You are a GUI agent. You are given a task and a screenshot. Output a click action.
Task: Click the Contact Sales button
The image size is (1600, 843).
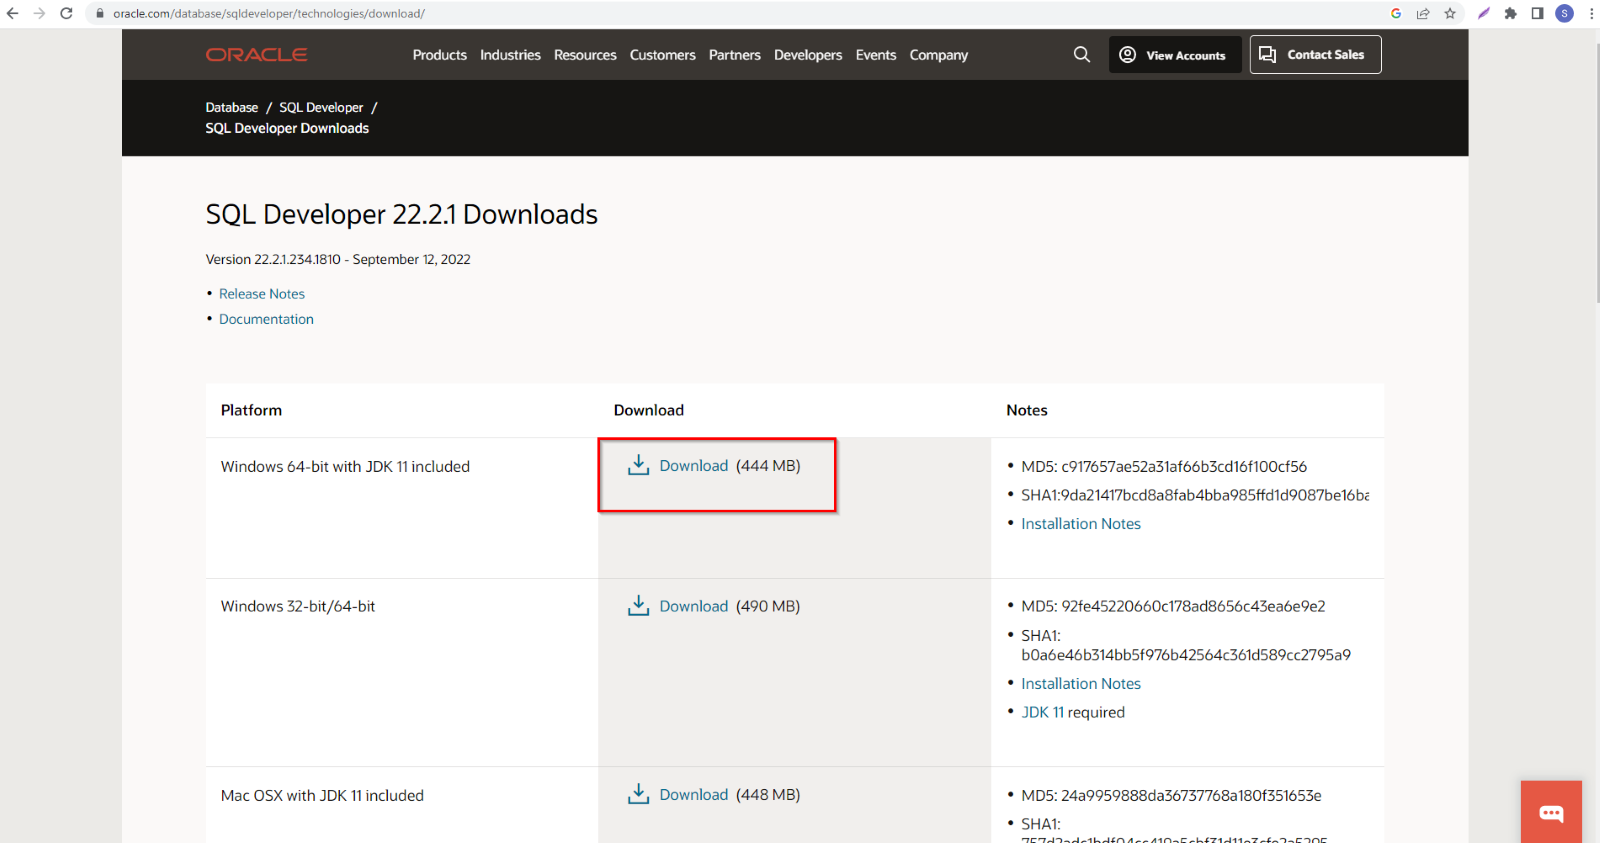pyautogui.click(x=1315, y=55)
